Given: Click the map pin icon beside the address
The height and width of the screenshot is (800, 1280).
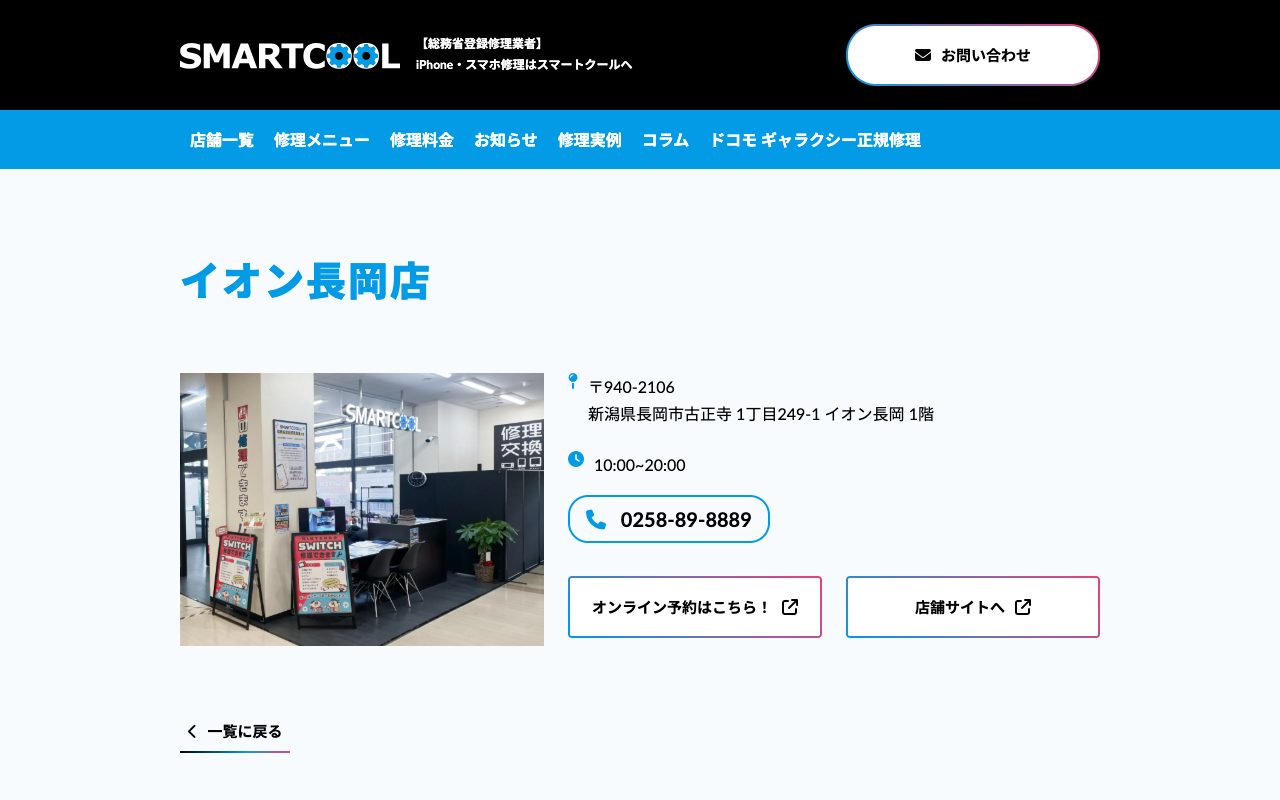Looking at the screenshot, I should click(573, 381).
